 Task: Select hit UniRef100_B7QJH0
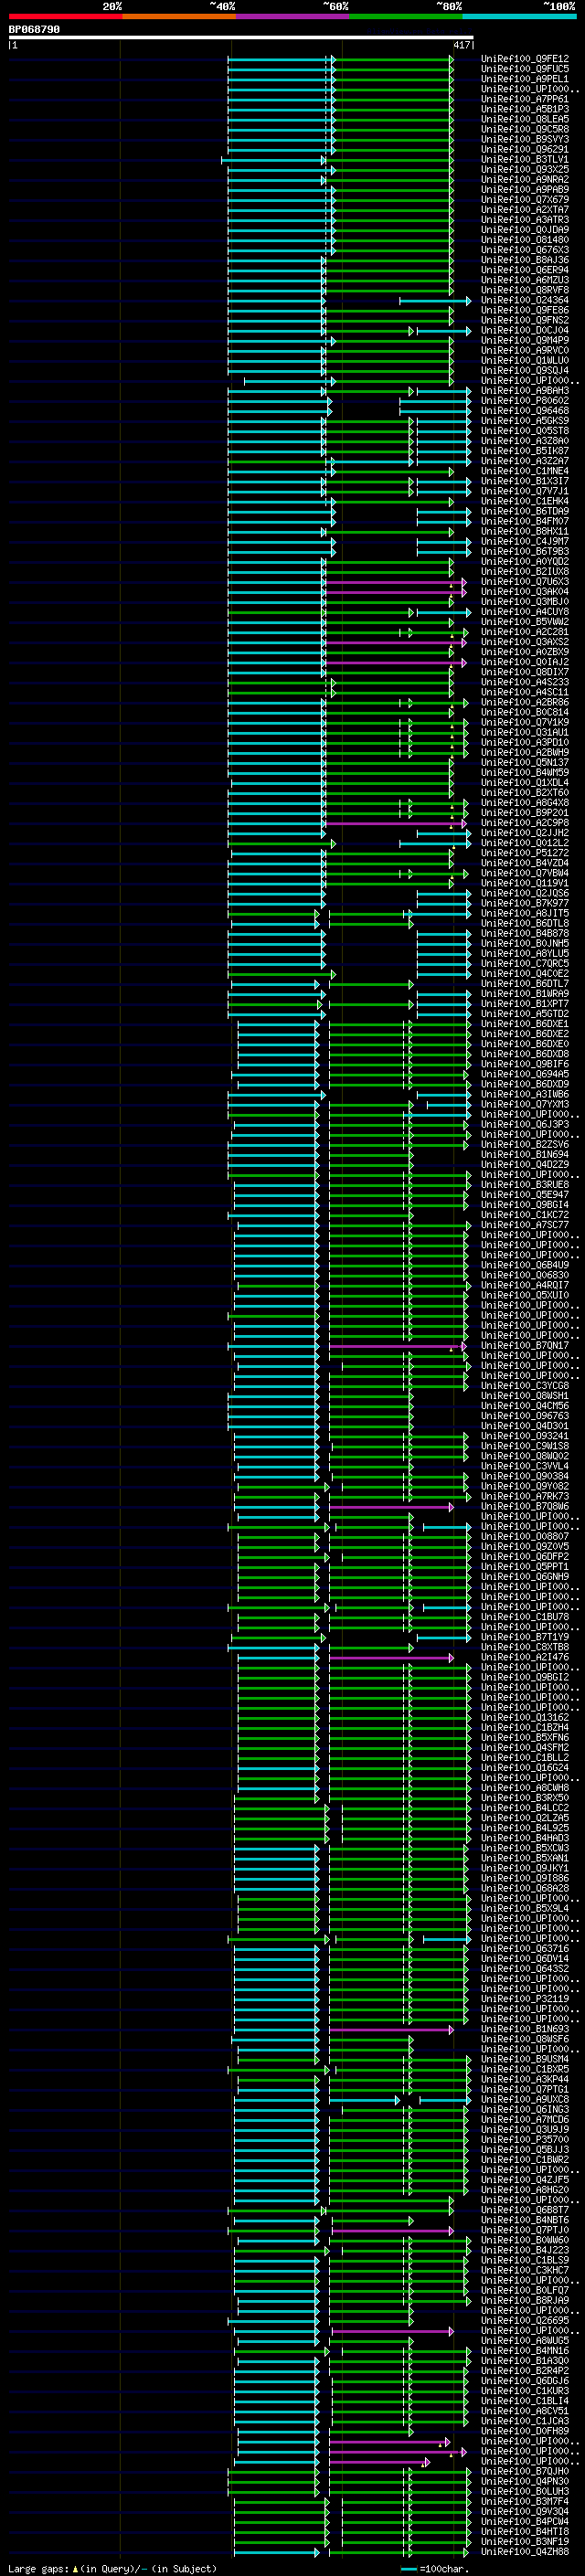click(525, 2471)
